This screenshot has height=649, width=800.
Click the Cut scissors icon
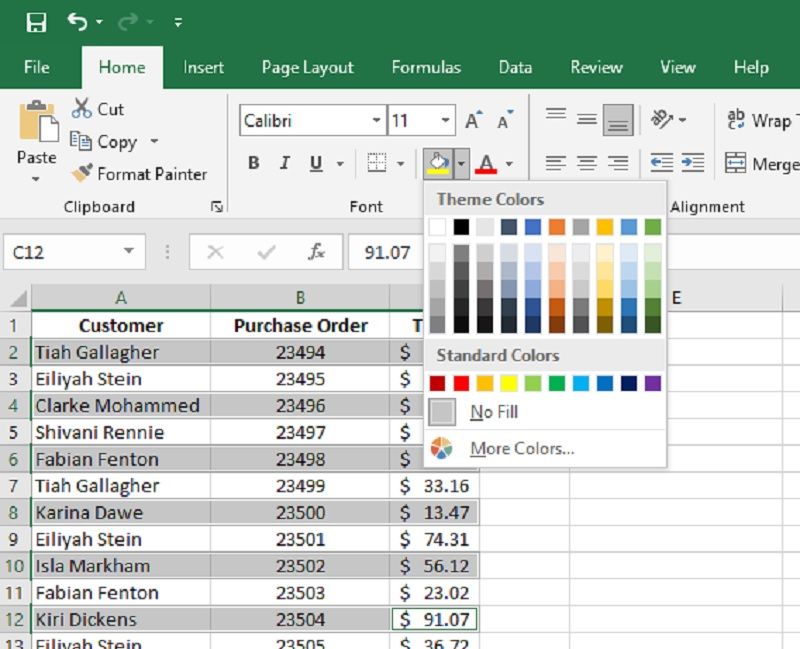pyautogui.click(x=81, y=109)
